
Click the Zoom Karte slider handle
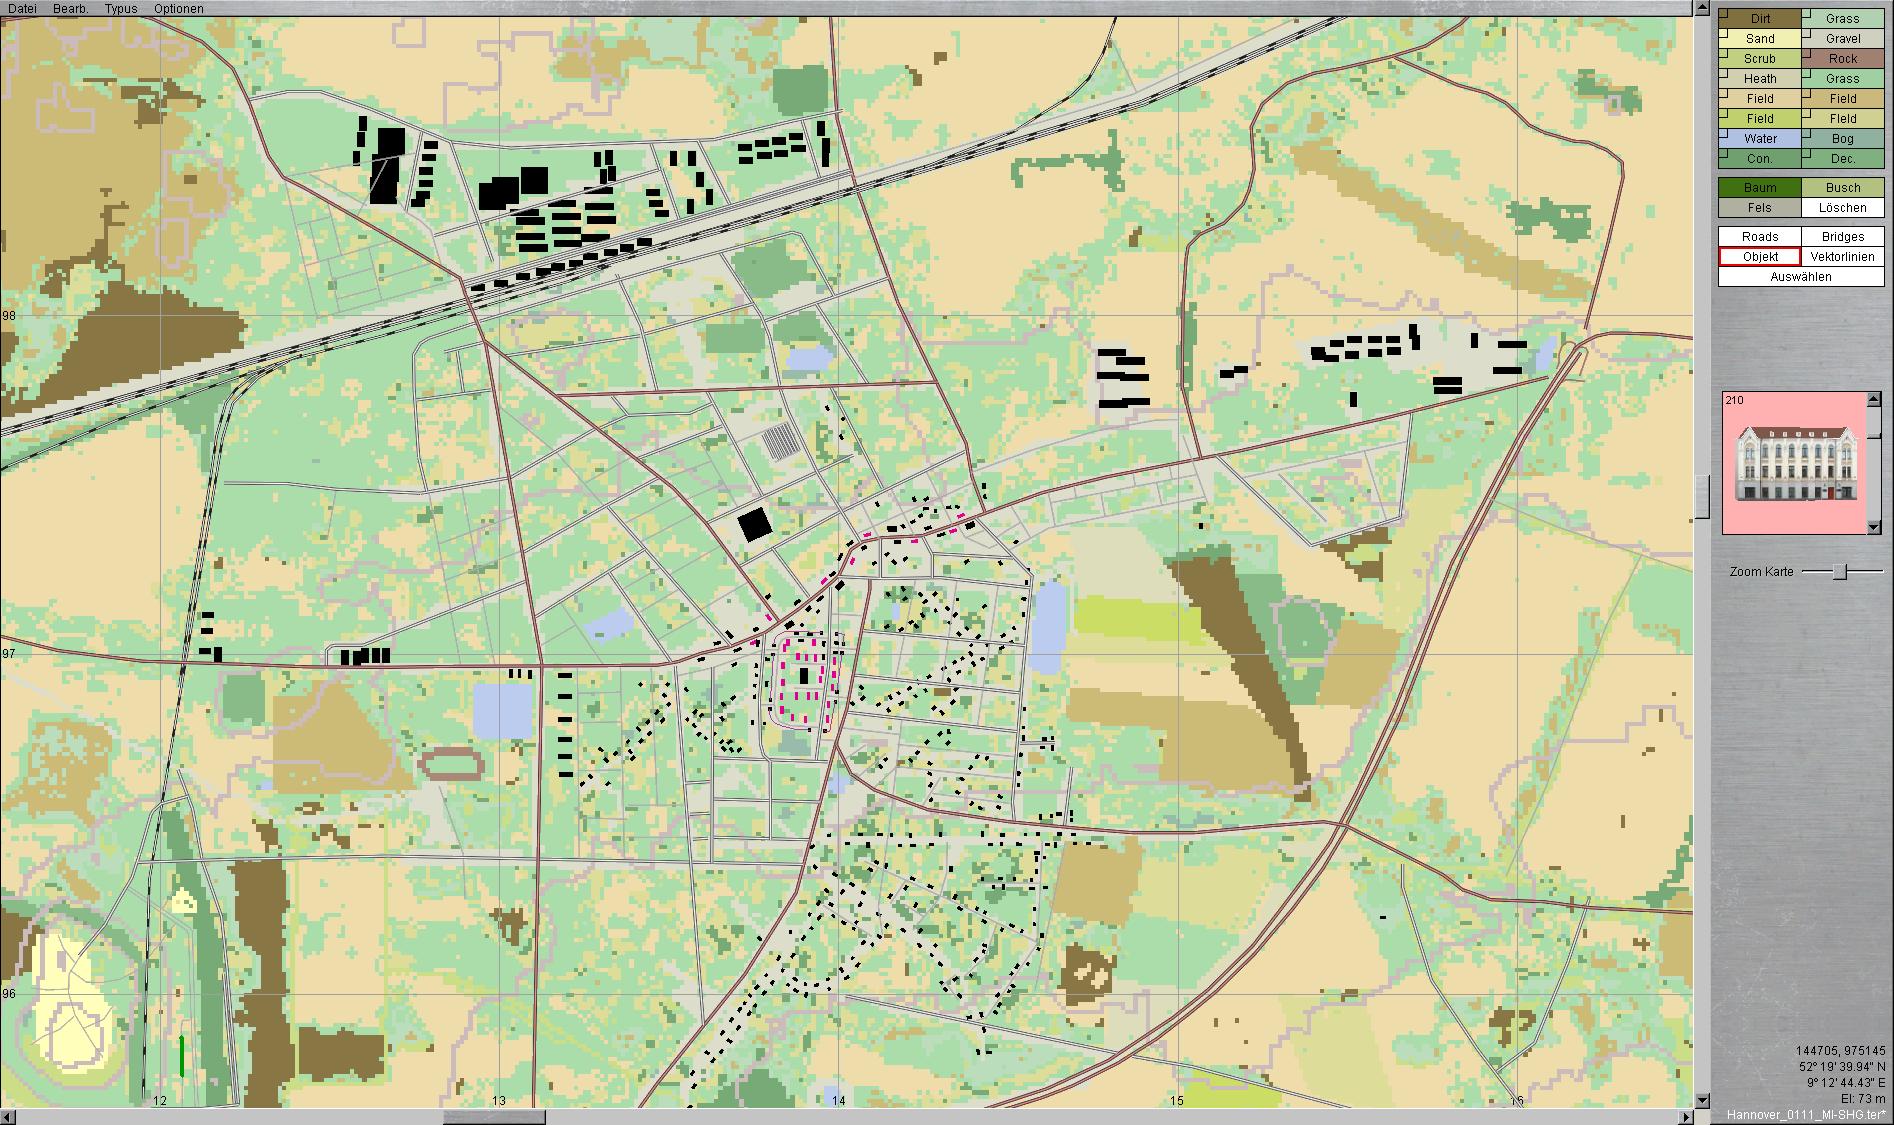click(x=1839, y=572)
